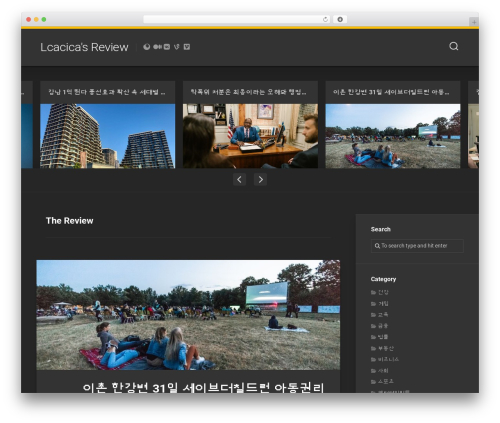The image size is (500, 423).
Task: Click the square Vine icon in header
Action: [187, 47]
